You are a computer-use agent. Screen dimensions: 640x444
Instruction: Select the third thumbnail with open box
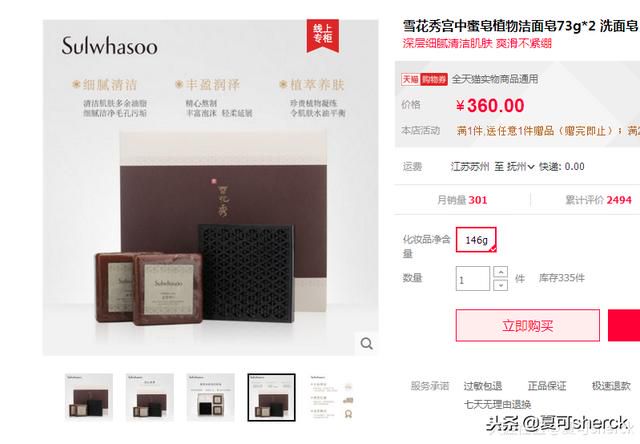211,397
